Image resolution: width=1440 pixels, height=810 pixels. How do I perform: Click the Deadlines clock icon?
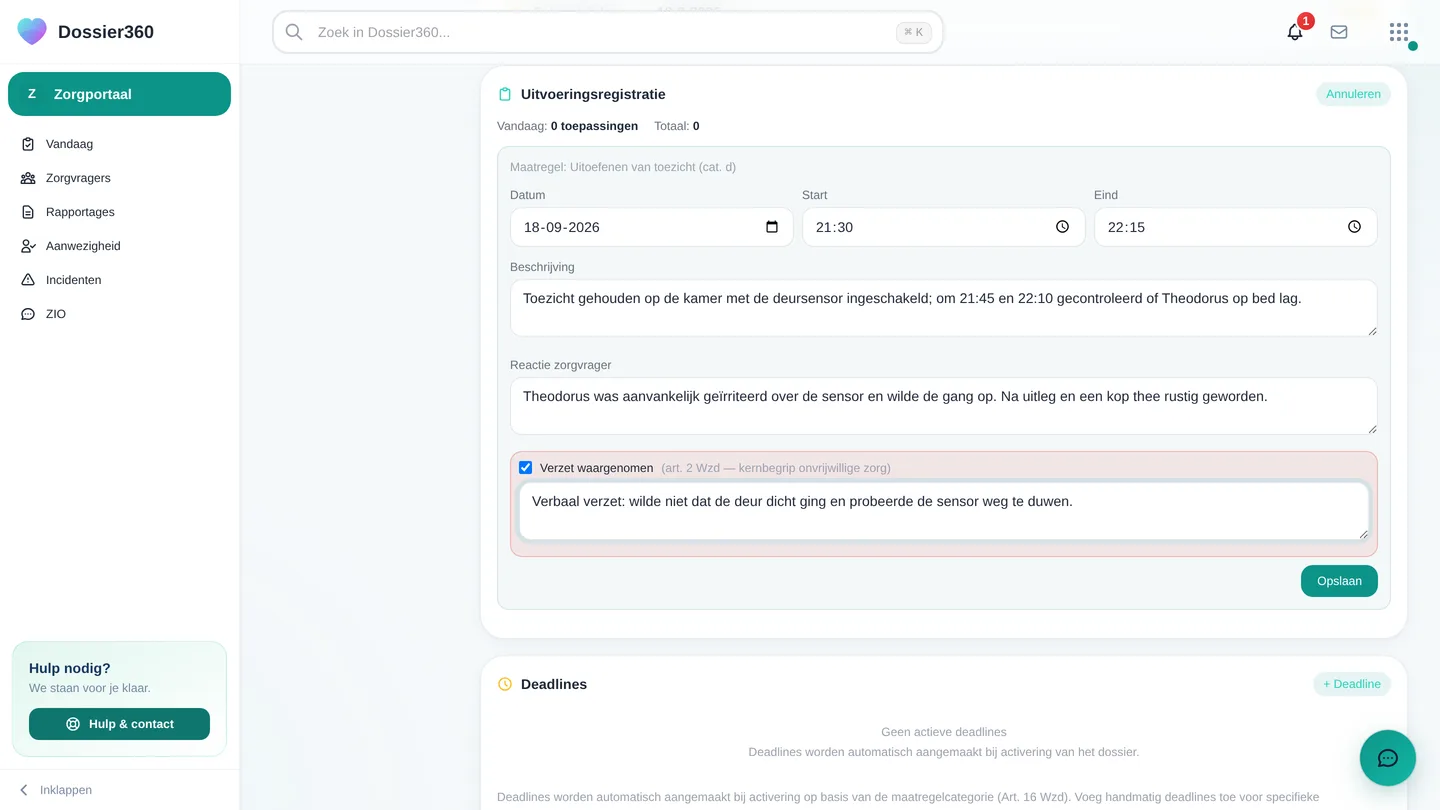click(505, 684)
